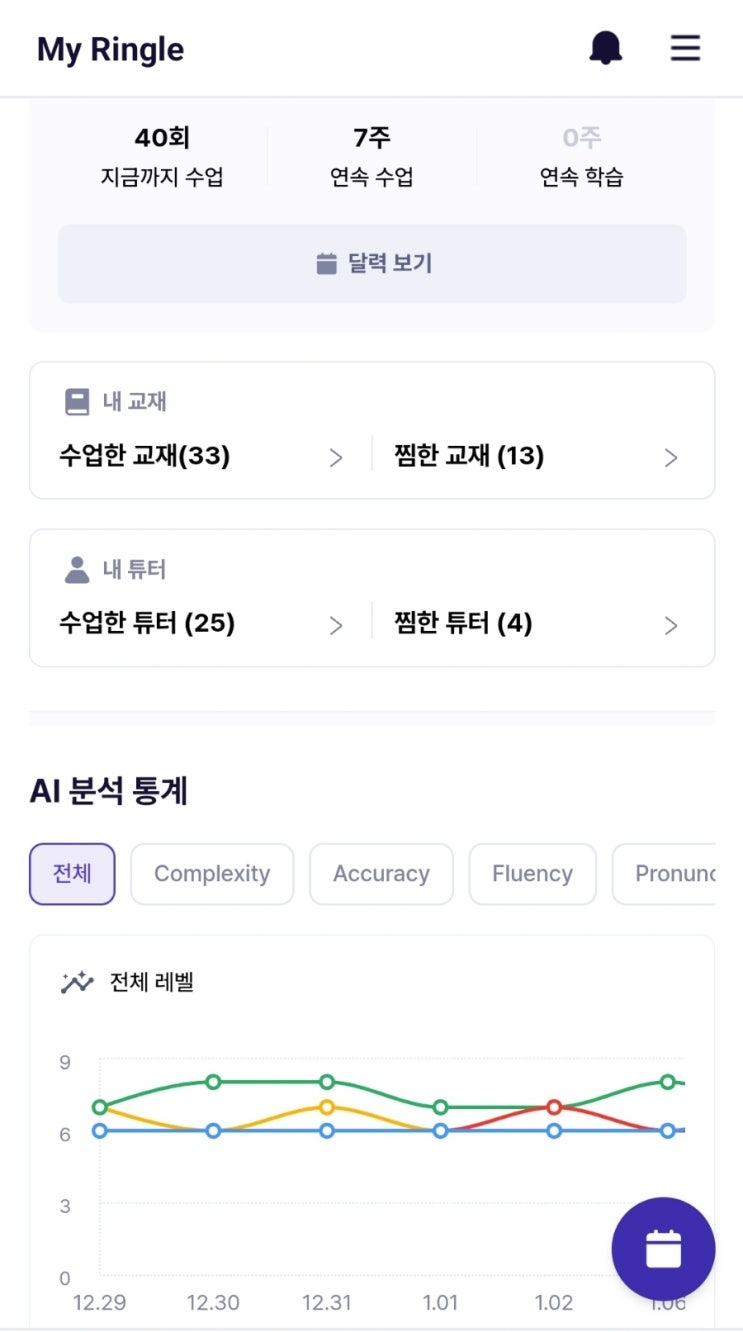This screenshot has height=1332, width=743.
Task: Switch to the Complexity tab
Action: click(x=212, y=874)
